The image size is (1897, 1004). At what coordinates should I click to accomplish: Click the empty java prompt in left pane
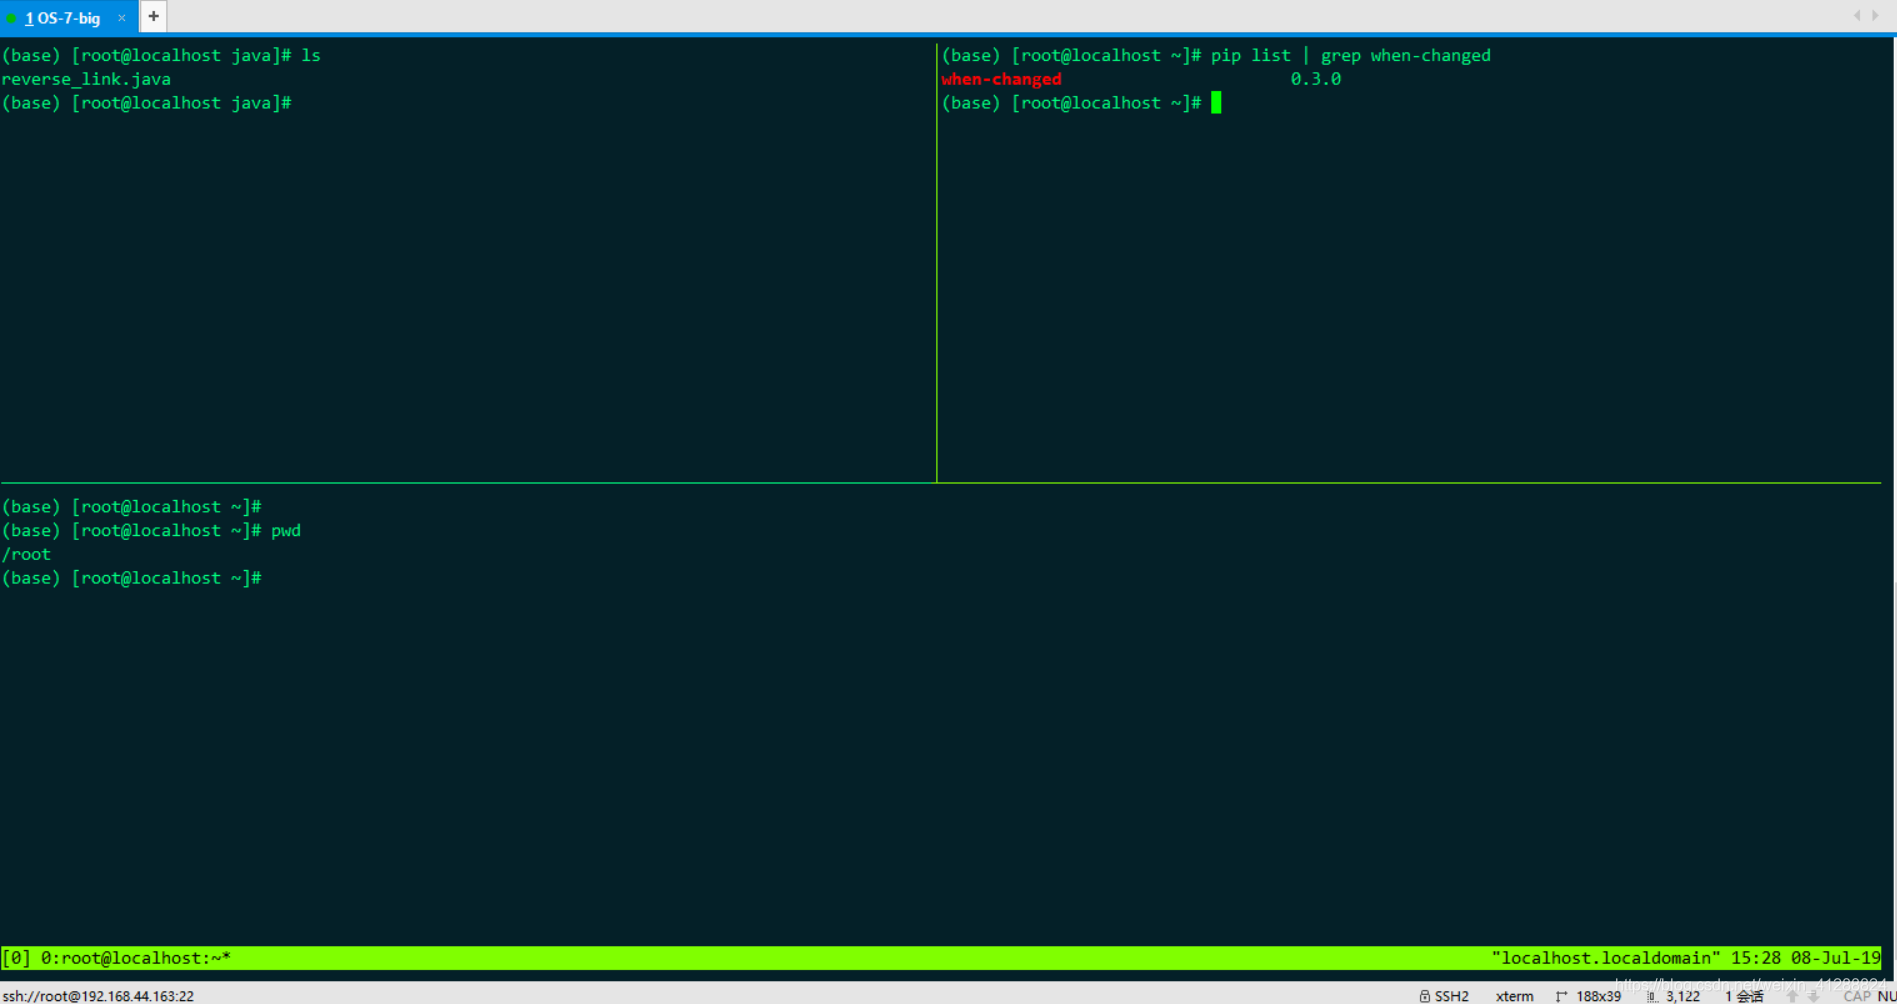147,103
